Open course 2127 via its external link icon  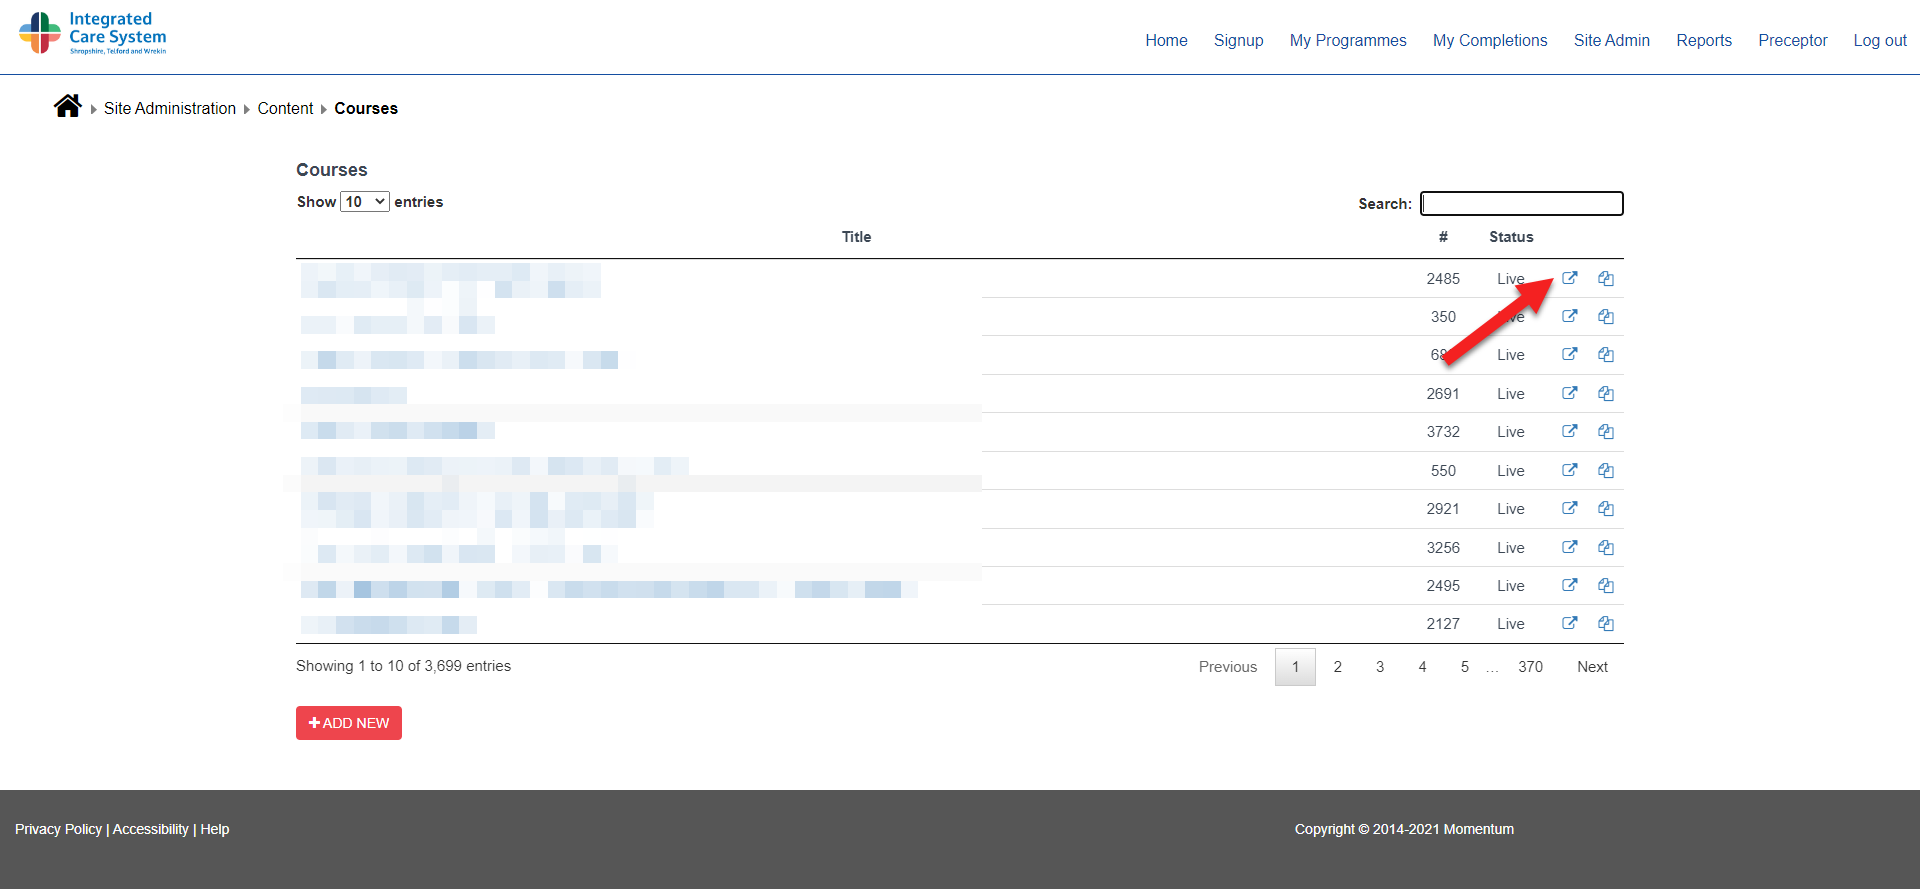(x=1570, y=623)
